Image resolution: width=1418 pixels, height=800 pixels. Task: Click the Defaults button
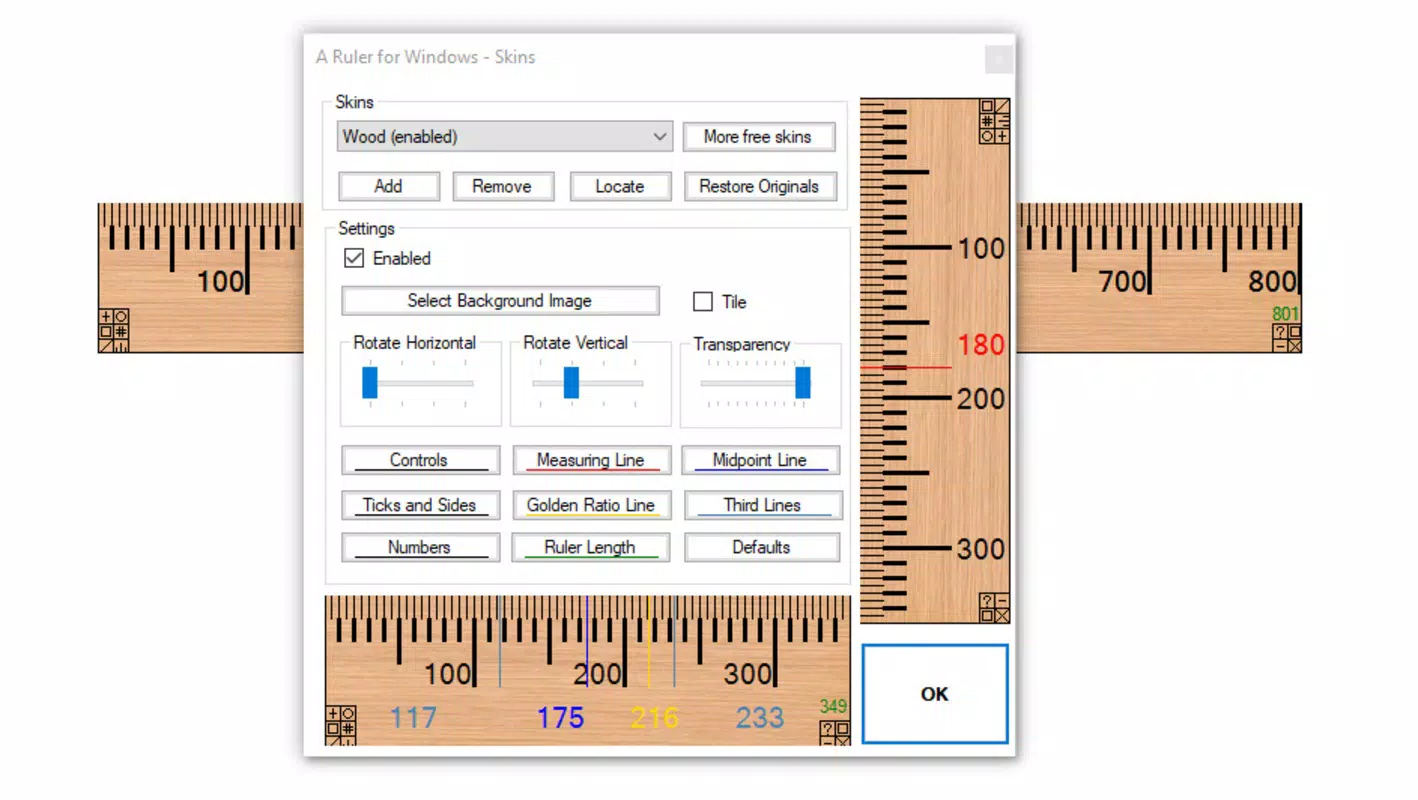[762, 547]
